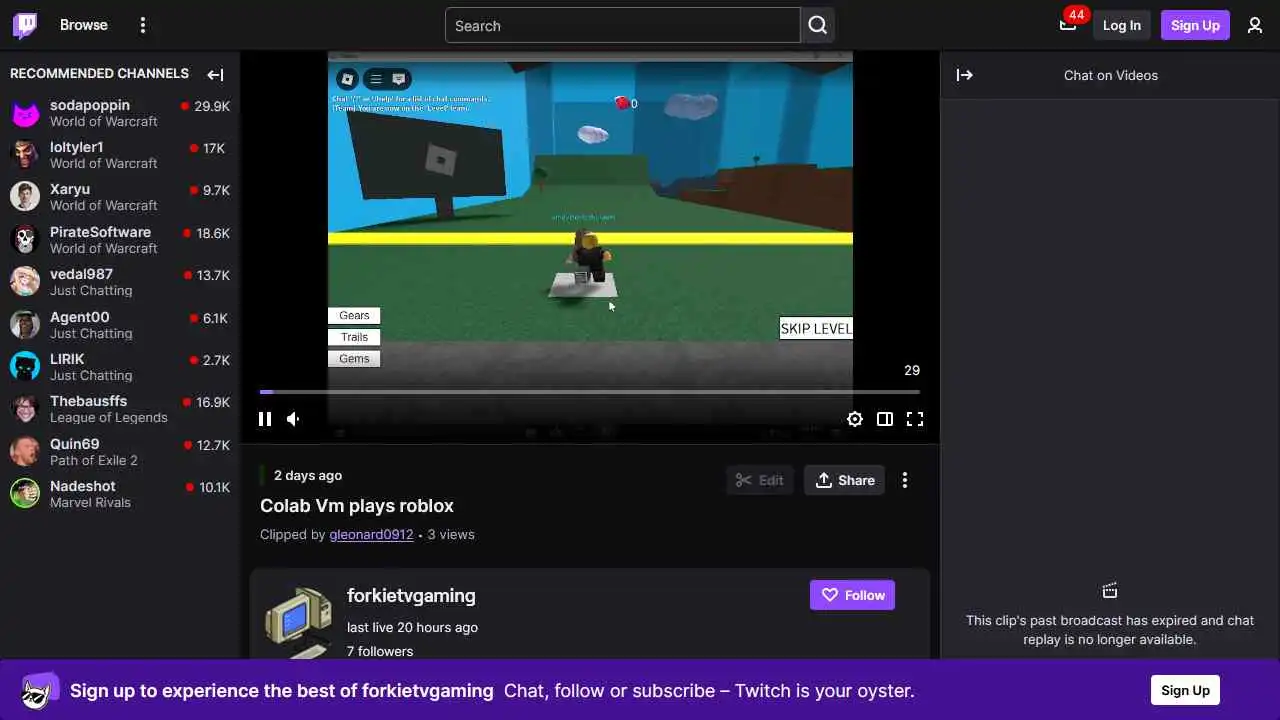Pause the clip playback
This screenshot has width=1280, height=720.
coord(265,419)
